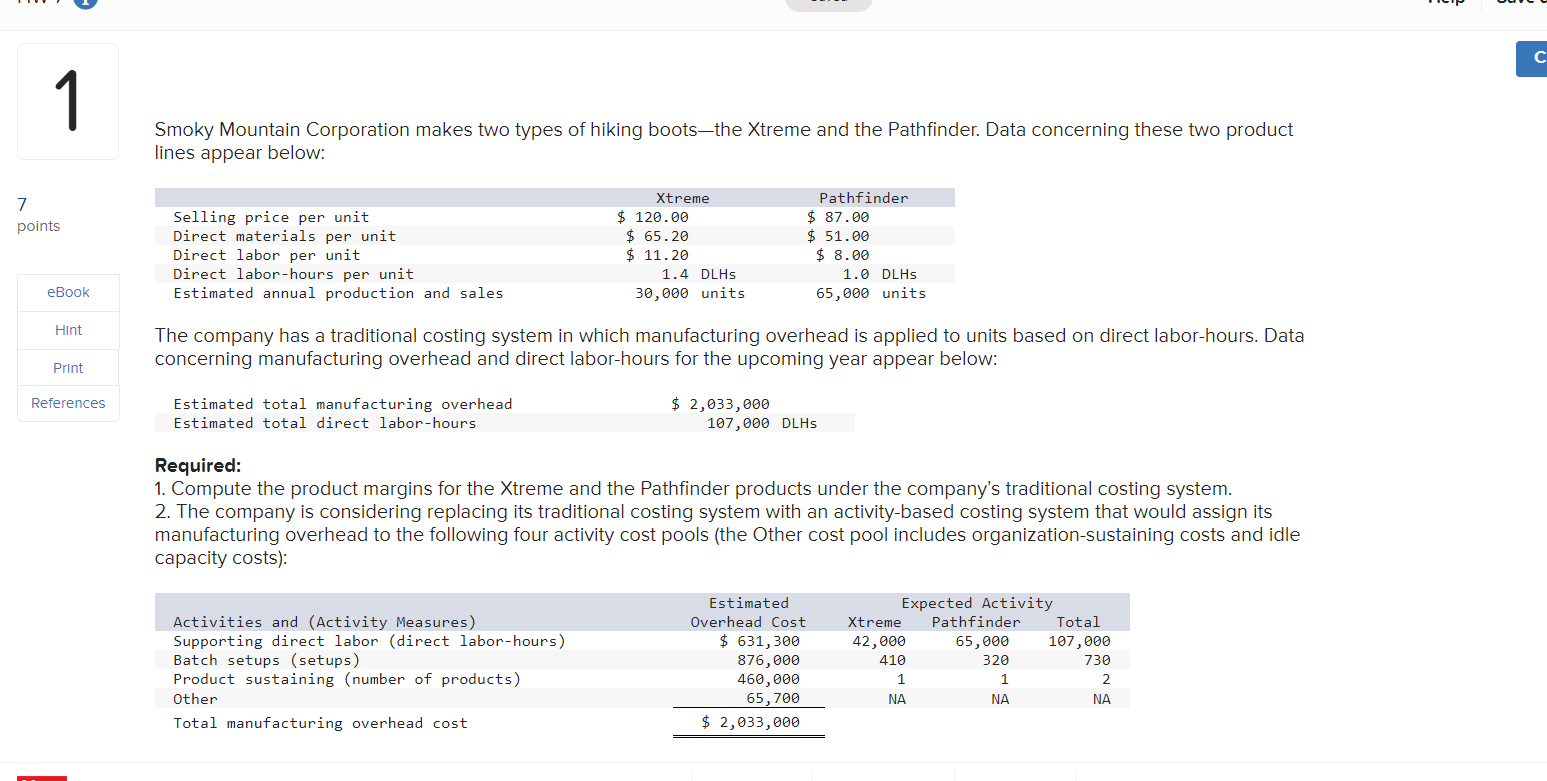Click the Pathfinder header in product data table
This screenshot has height=781, width=1547.
coord(864,198)
